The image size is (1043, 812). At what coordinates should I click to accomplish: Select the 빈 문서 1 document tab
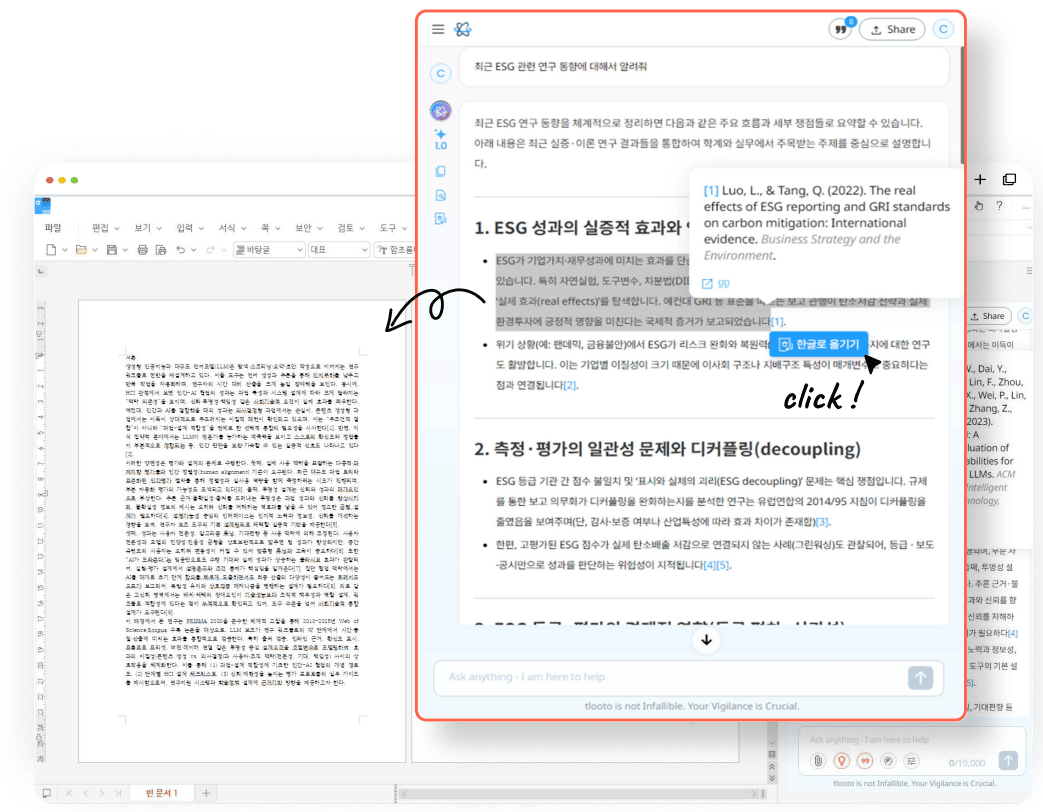[x=161, y=793]
